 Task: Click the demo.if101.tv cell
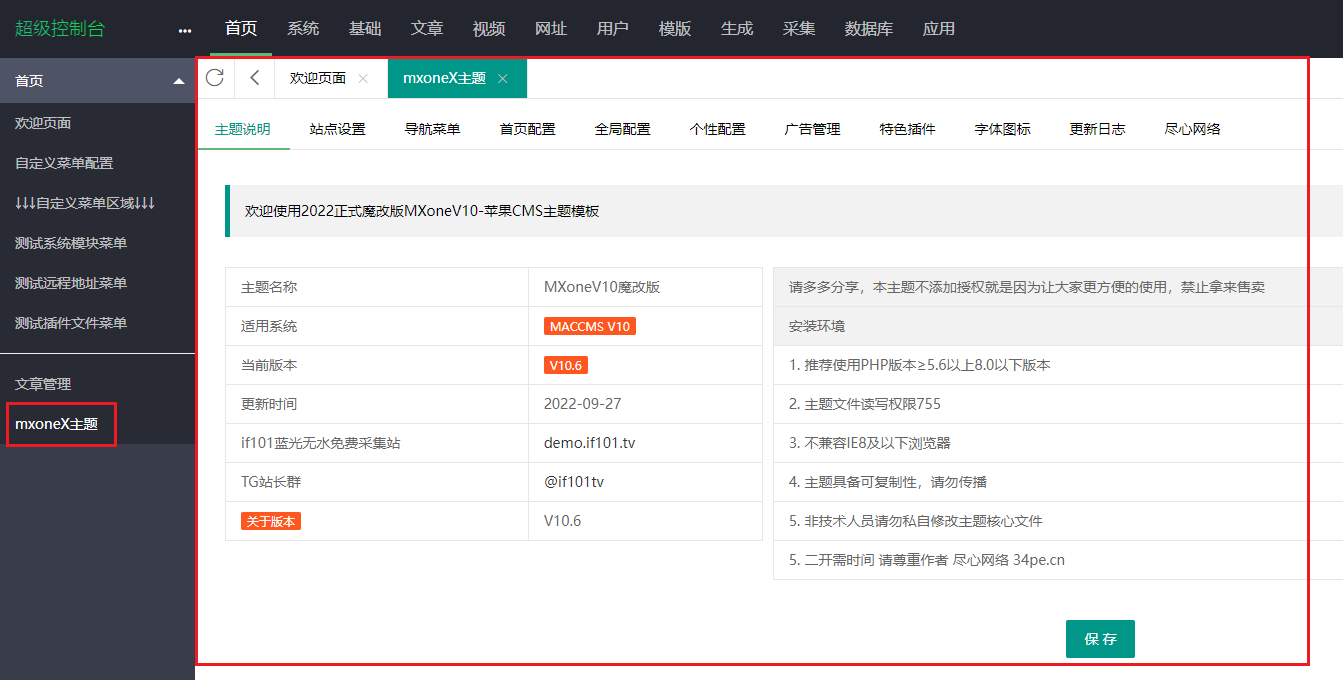pyautogui.click(x=646, y=443)
